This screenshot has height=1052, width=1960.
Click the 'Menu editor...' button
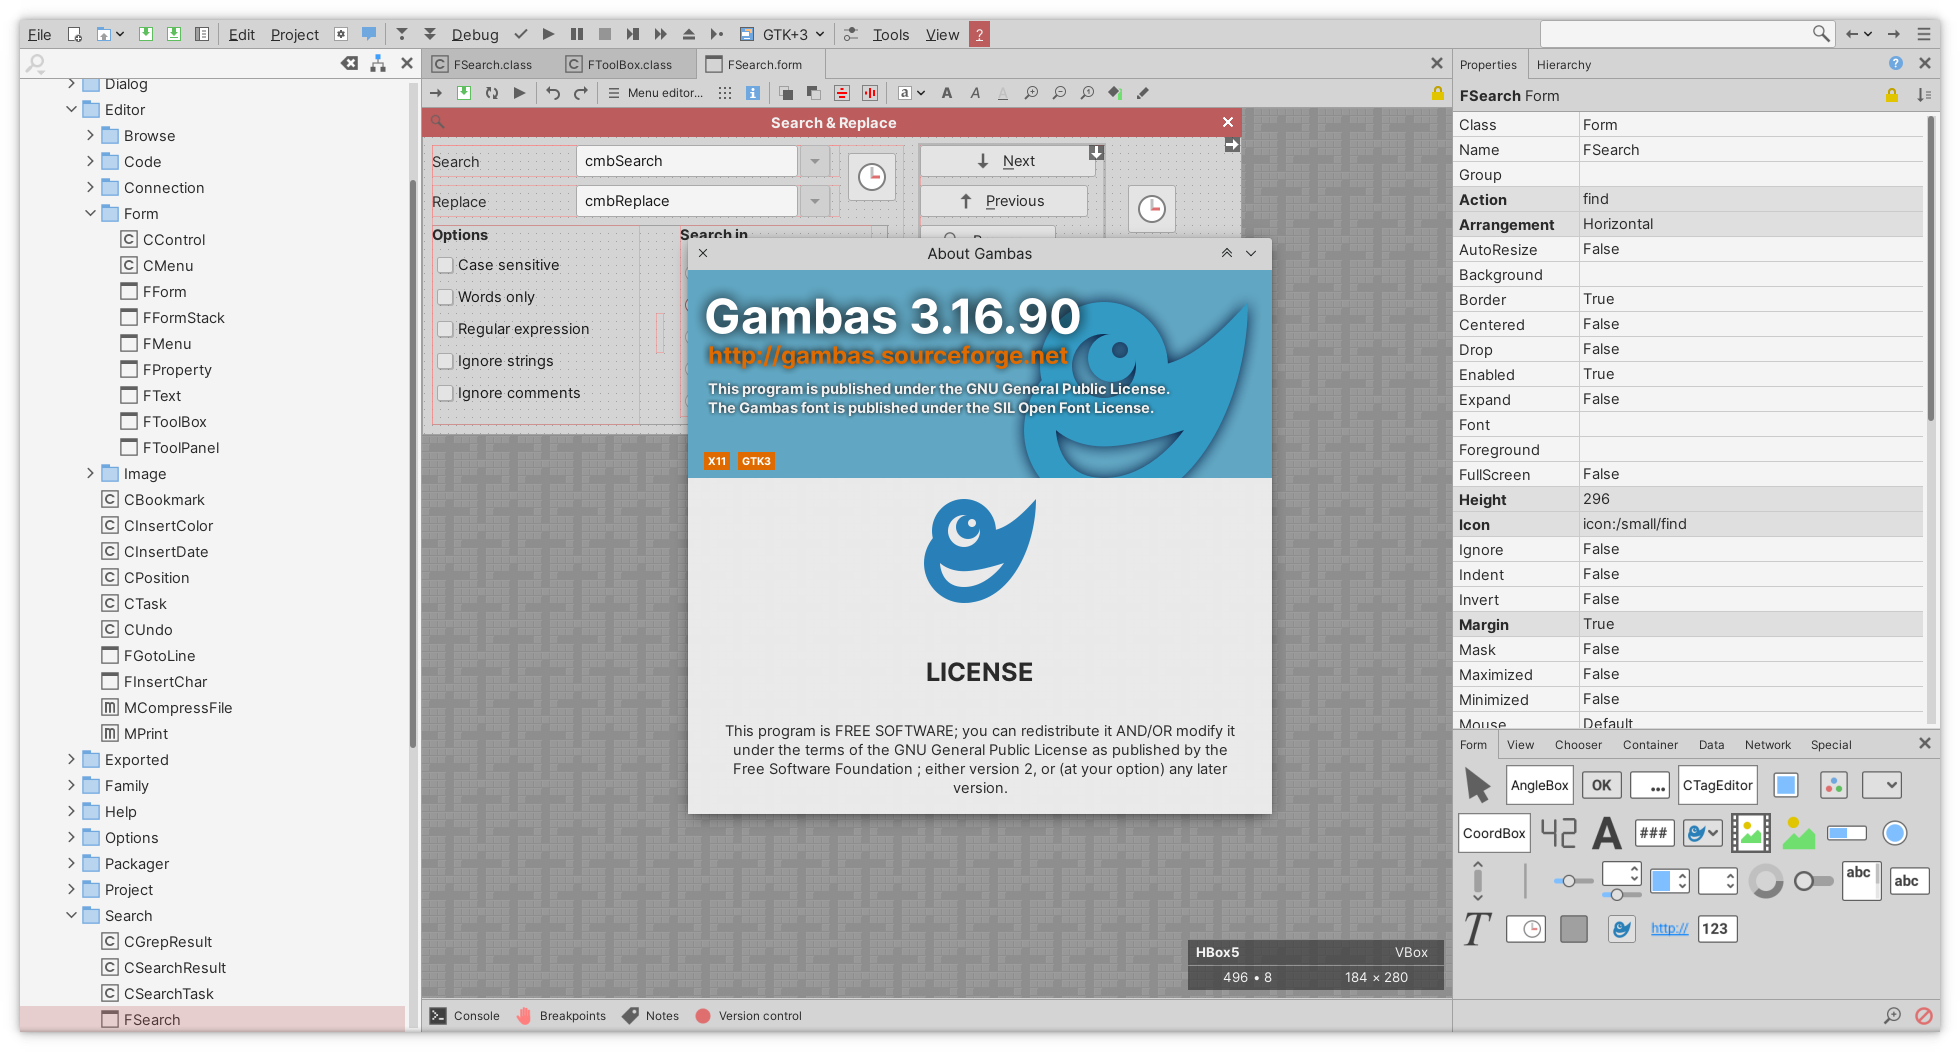coord(655,93)
